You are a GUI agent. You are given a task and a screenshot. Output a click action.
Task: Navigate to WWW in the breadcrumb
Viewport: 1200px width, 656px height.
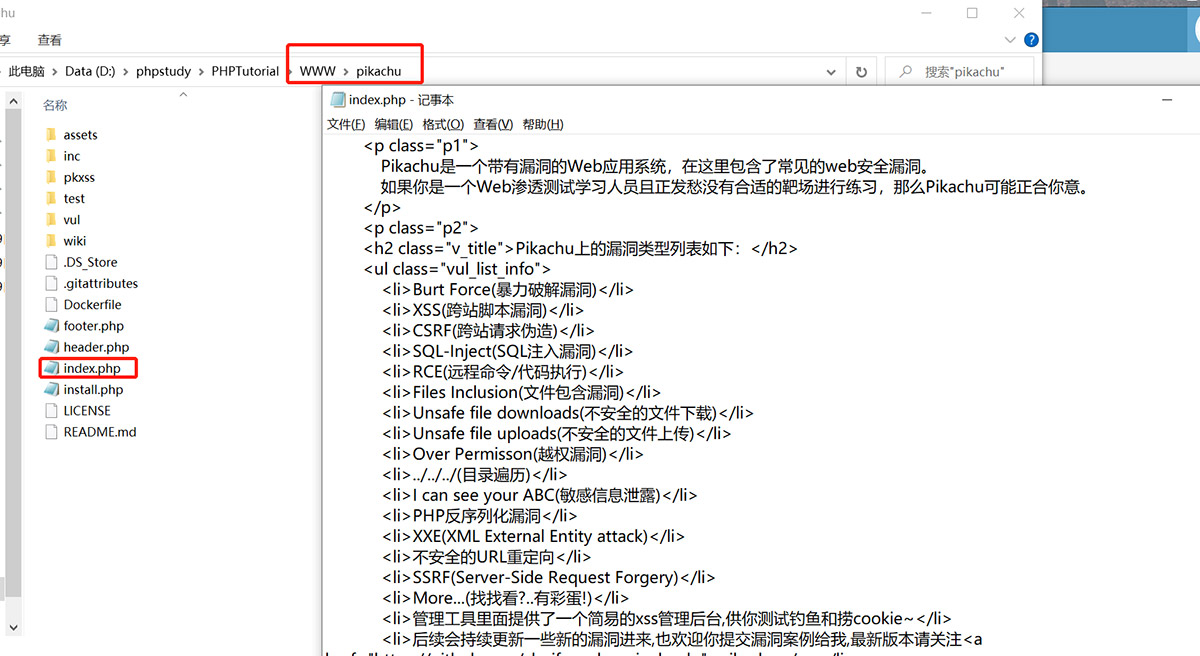click(x=318, y=72)
